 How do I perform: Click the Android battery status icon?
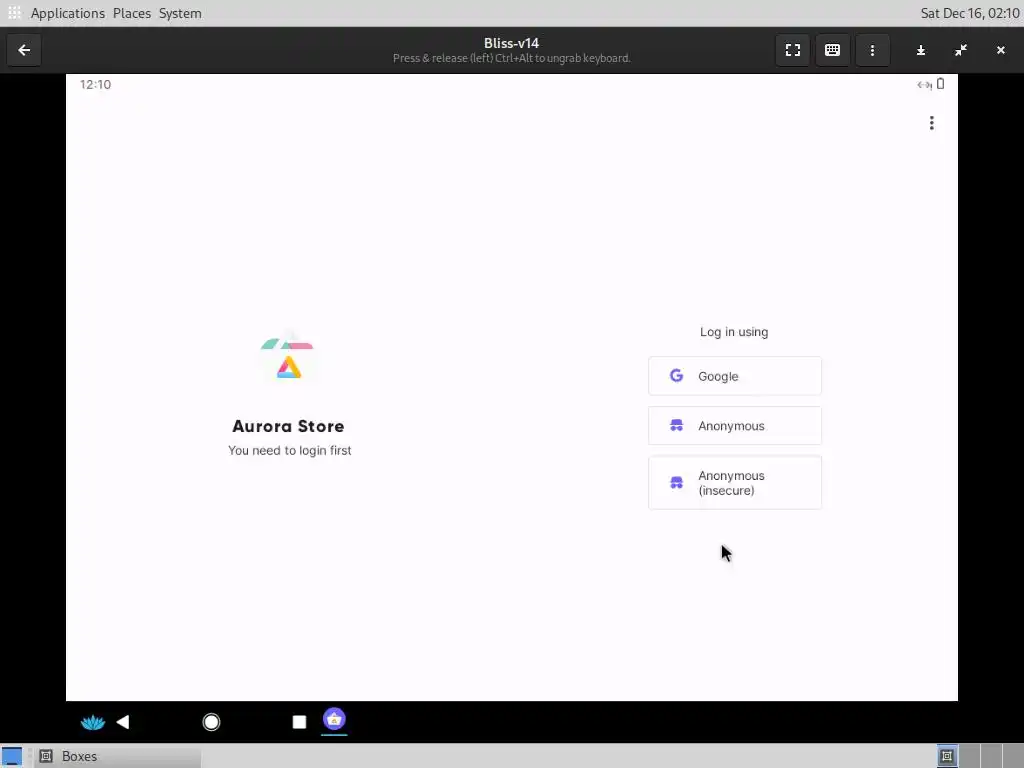(x=940, y=84)
